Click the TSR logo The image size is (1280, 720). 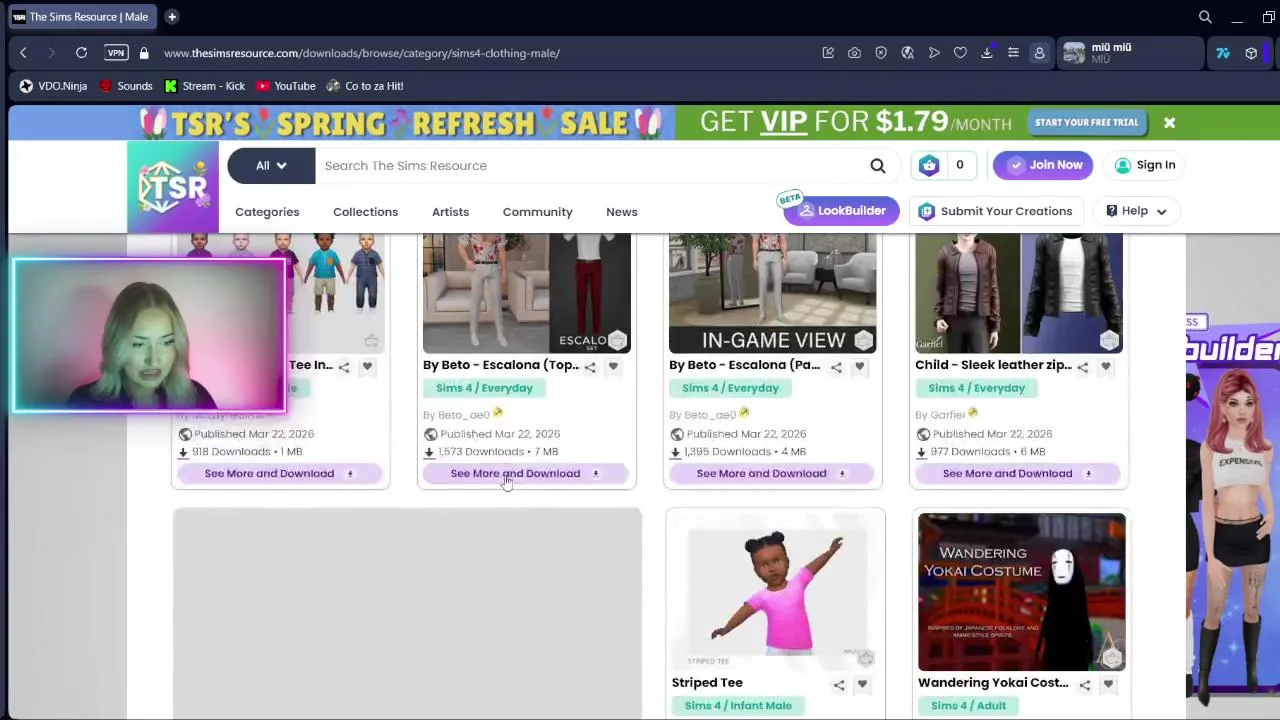tap(173, 187)
